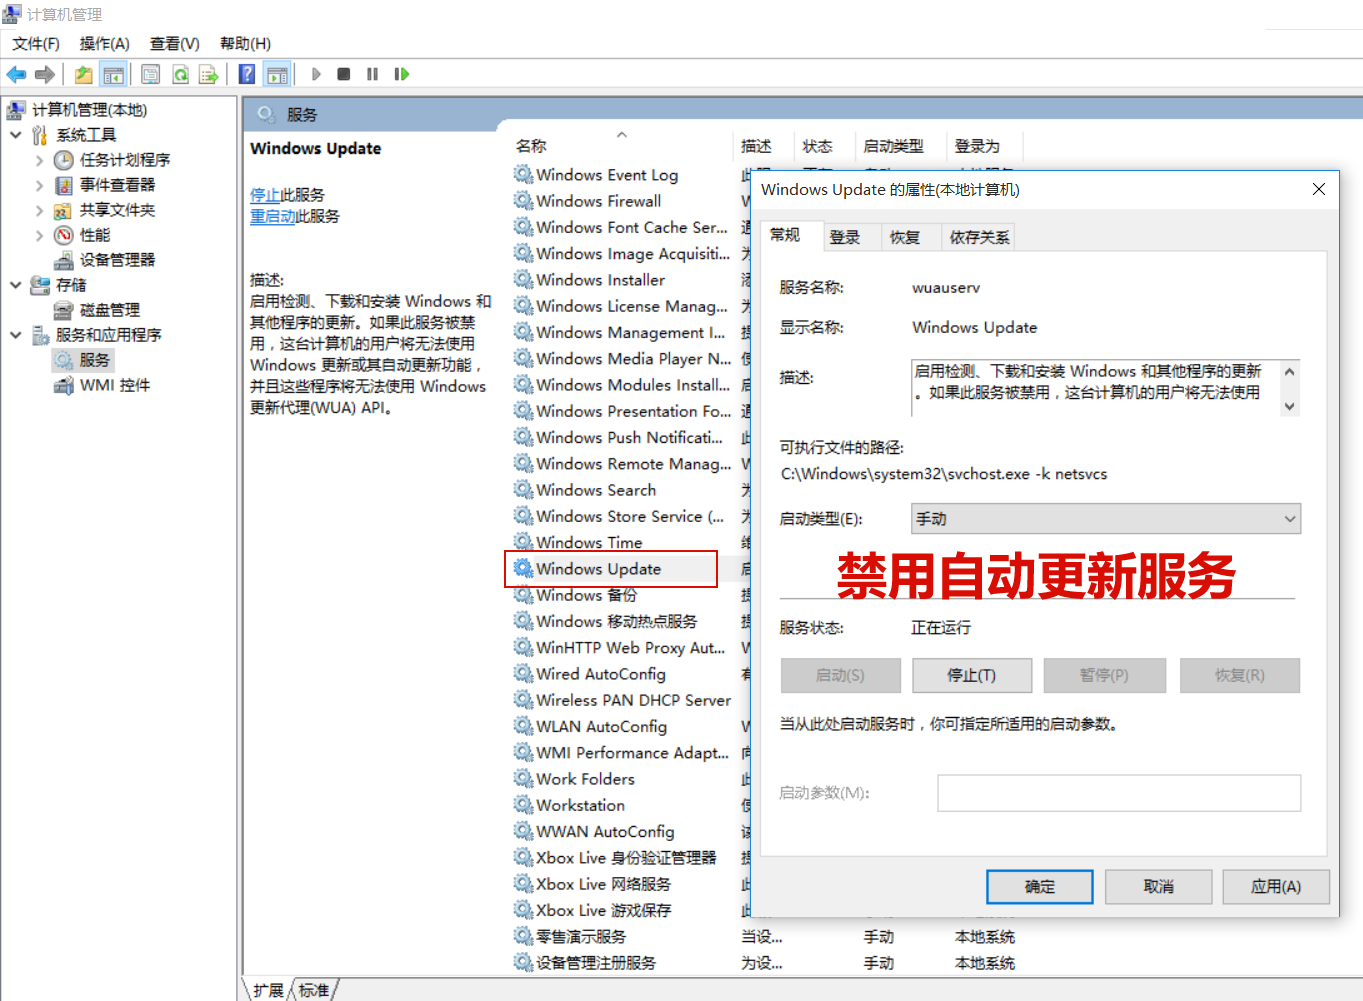Sort services by the 名称 column header
1363x1001 pixels.
coord(531,146)
